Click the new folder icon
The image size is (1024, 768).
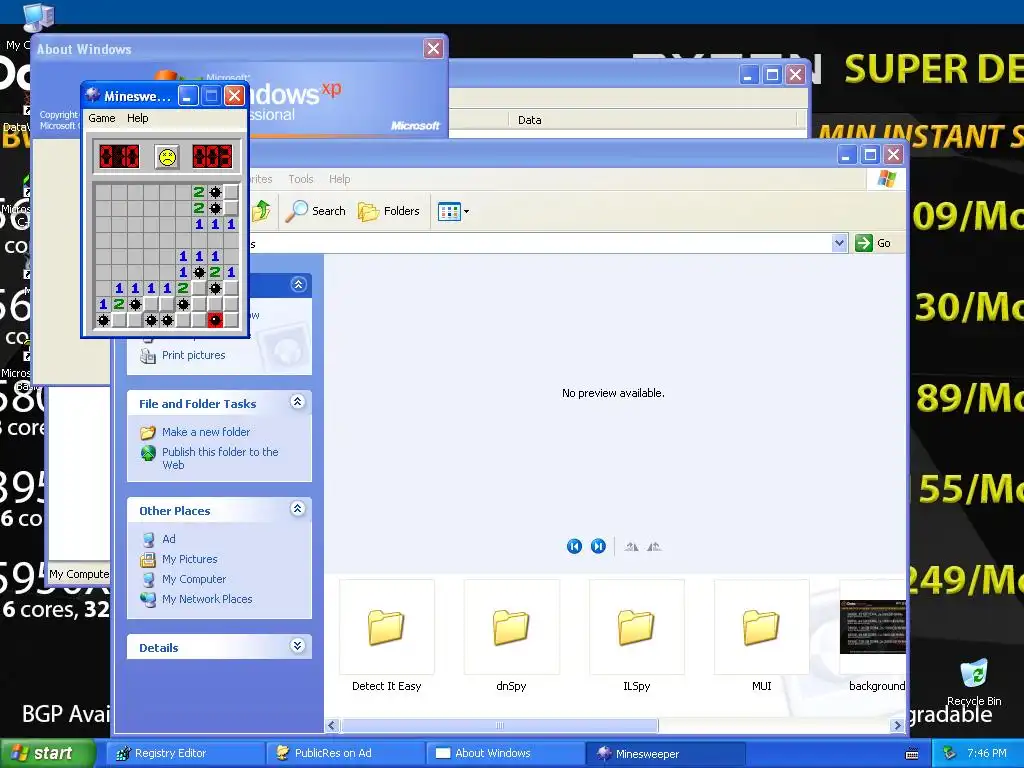[x=148, y=432]
